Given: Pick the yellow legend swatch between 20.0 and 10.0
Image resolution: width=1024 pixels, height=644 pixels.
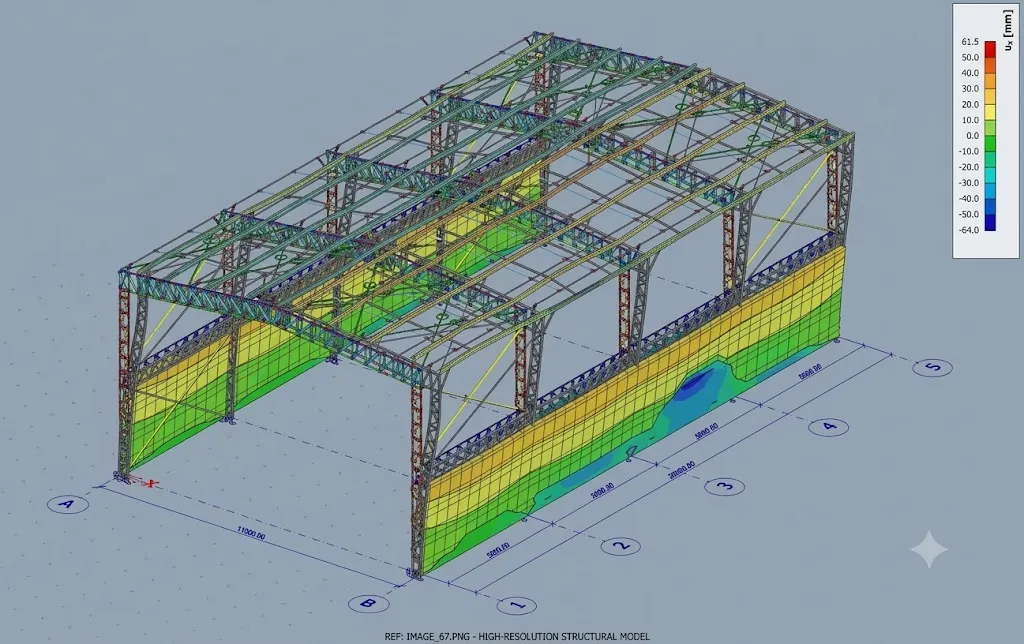Looking at the screenshot, I should coord(990,112).
